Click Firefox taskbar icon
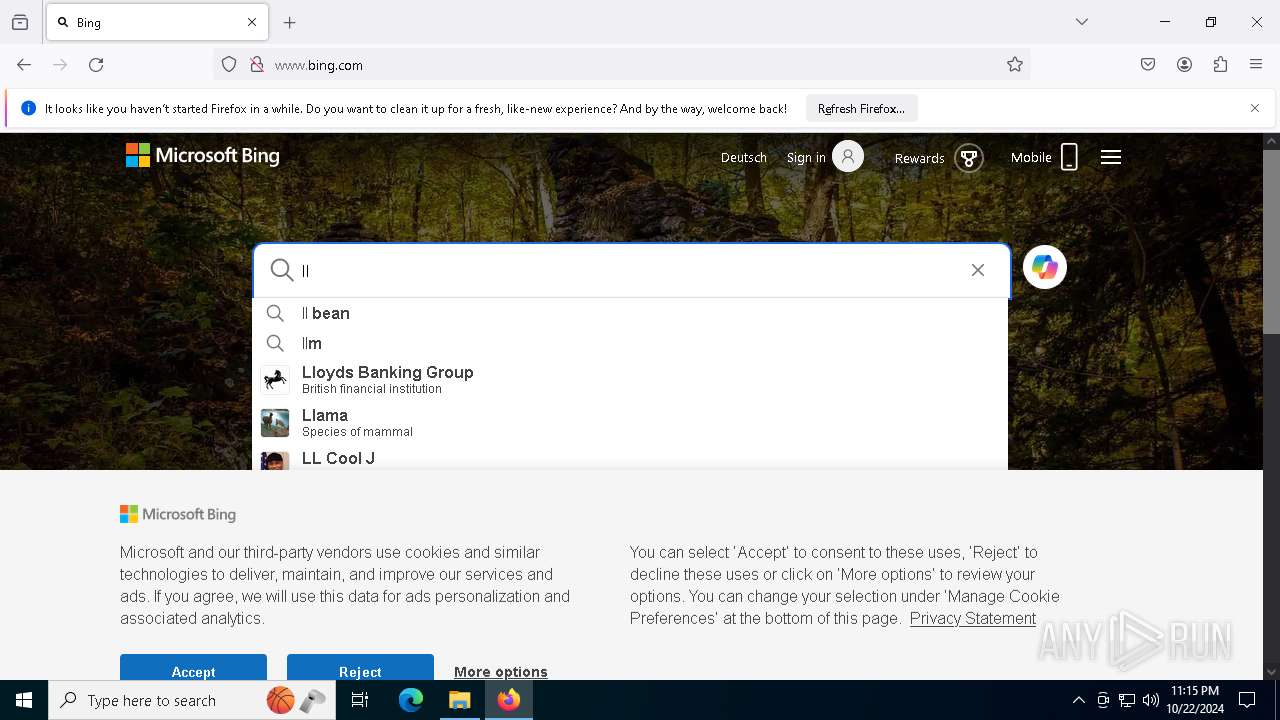The height and width of the screenshot is (720, 1280). (x=509, y=700)
